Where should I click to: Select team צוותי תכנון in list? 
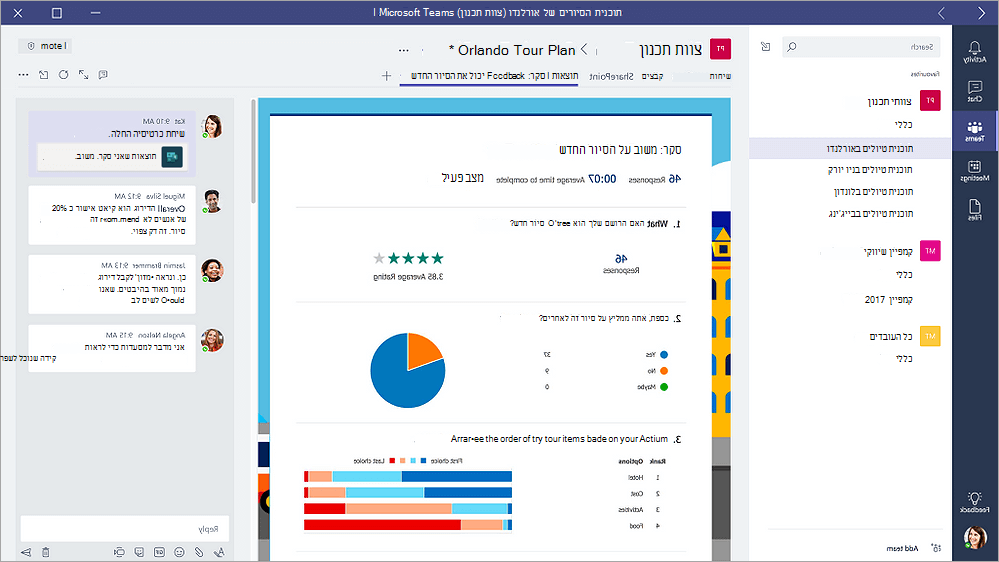889,101
